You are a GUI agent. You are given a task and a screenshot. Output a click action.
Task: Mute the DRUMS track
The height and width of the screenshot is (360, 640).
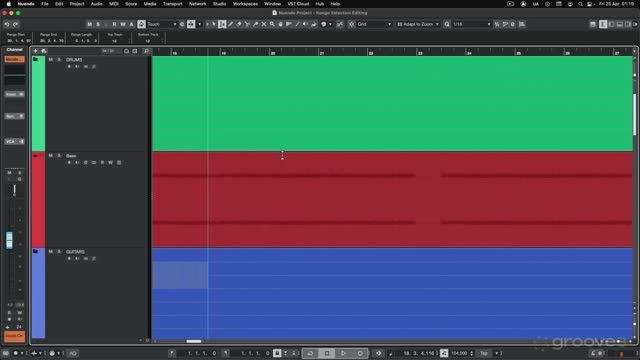point(51,60)
